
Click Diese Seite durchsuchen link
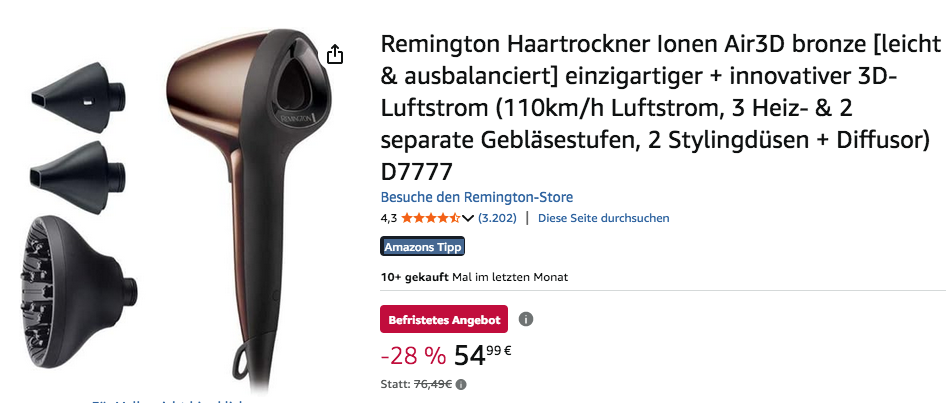[603, 218]
